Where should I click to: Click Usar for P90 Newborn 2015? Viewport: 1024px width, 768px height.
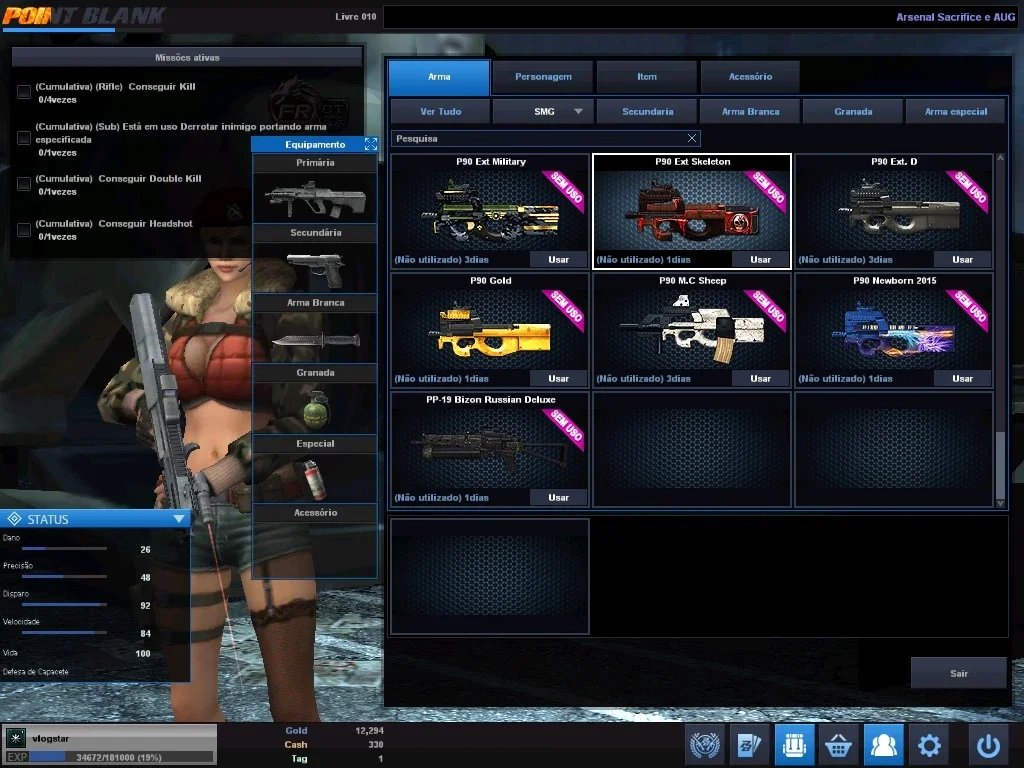[962, 378]
